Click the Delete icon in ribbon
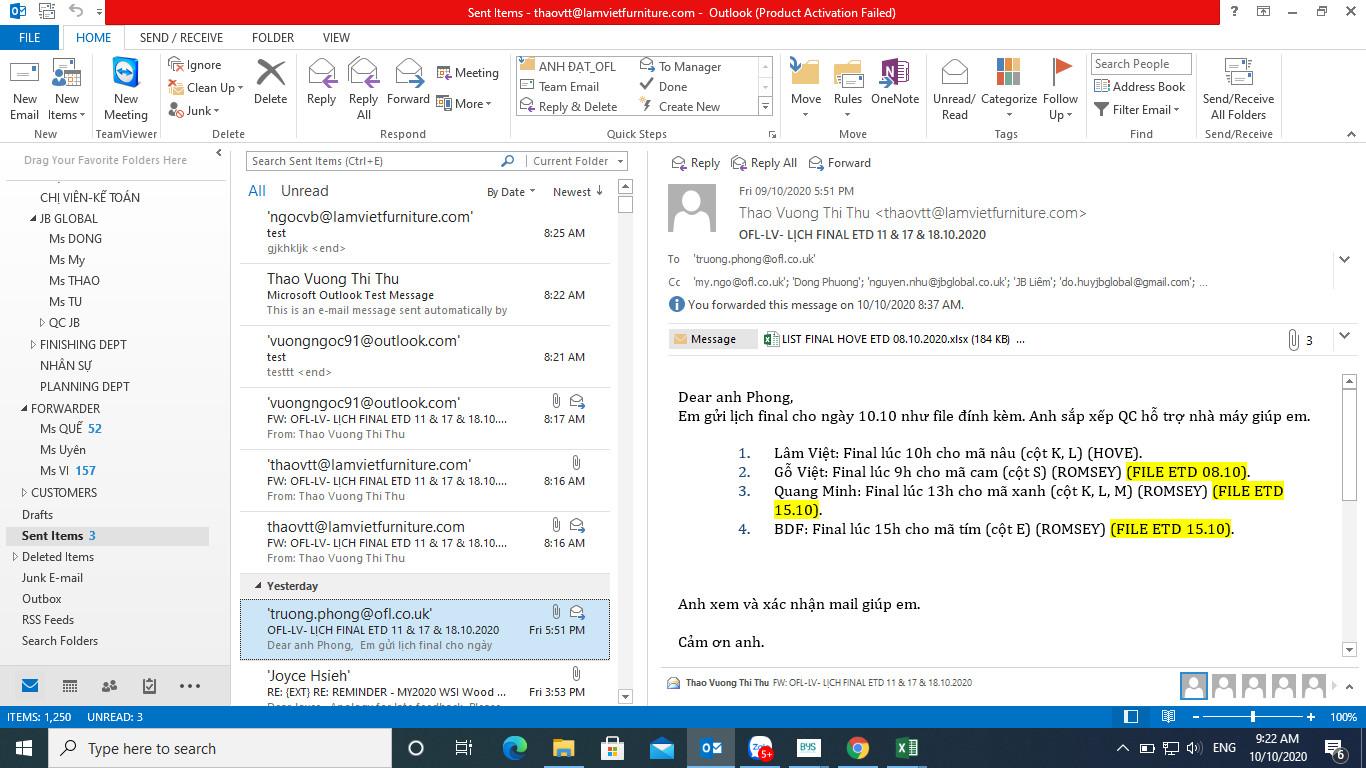1366x768 pixels. [x=270, y=82]
